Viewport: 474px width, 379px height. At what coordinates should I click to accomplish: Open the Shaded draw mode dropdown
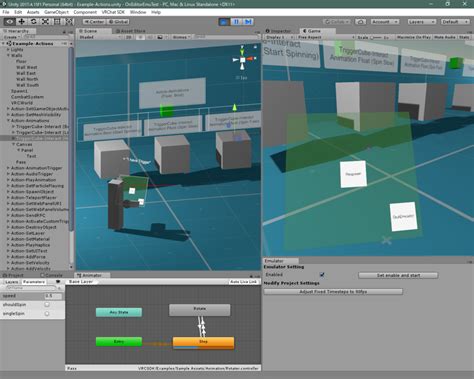click(100, 37)
